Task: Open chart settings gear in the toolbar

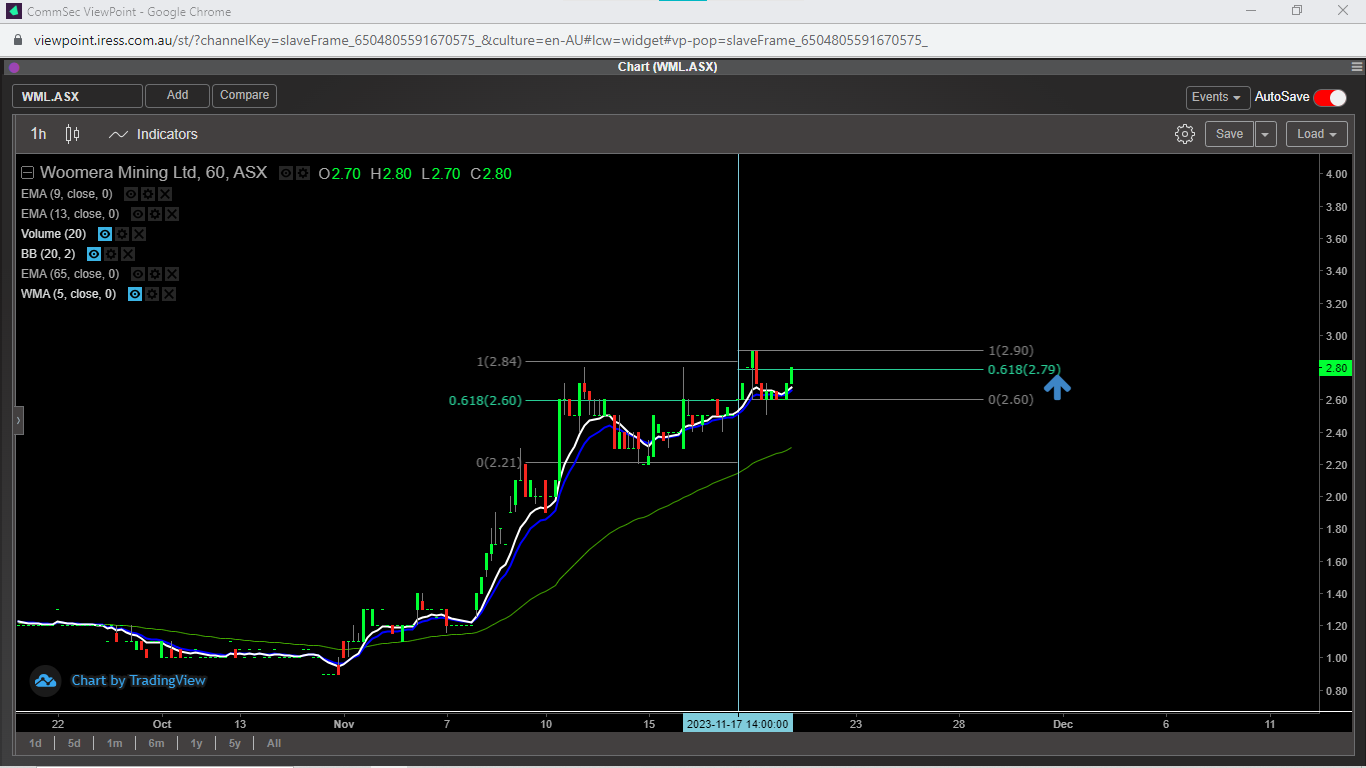Action: [x=1185, y=134]
